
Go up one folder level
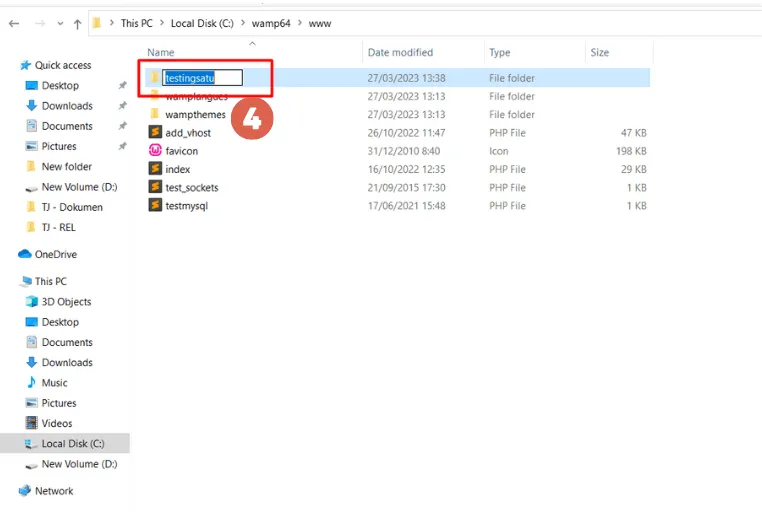[77, 23]
